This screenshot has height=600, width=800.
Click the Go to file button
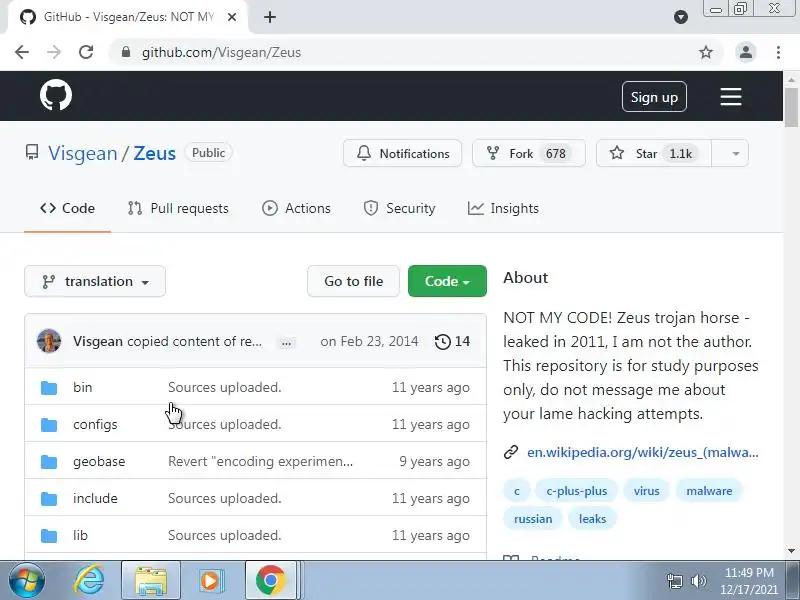coord(353,281)
